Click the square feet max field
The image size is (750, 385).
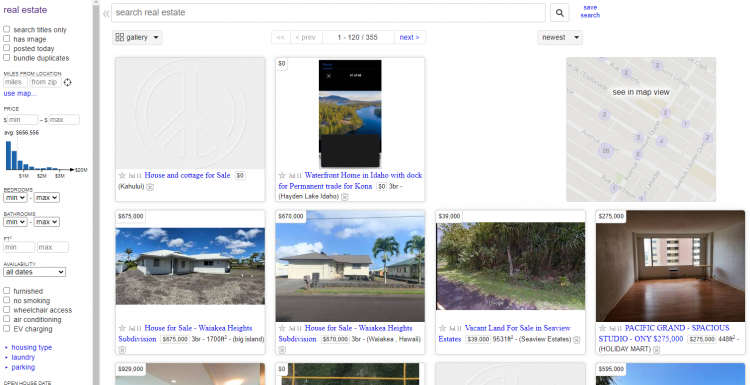pos(53,247)
